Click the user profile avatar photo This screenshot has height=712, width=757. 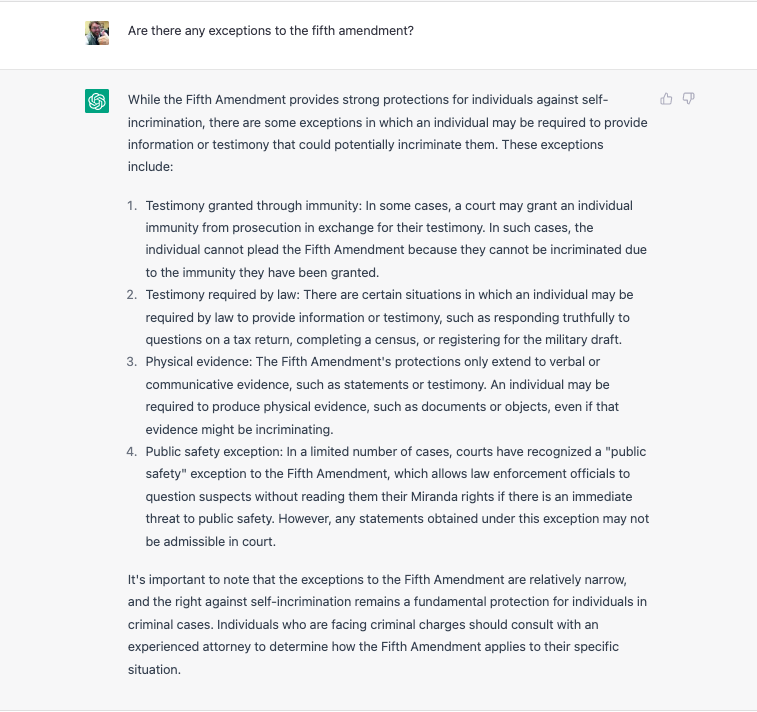coord(97,33)
